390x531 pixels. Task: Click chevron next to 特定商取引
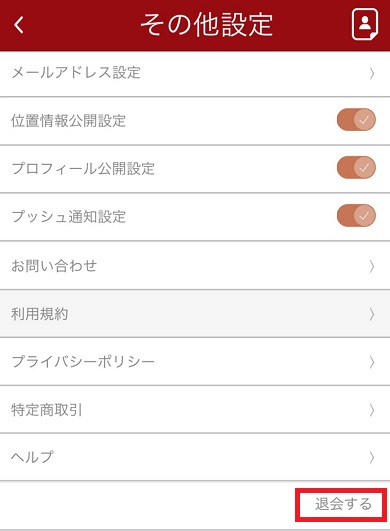(x=372, y=410)
